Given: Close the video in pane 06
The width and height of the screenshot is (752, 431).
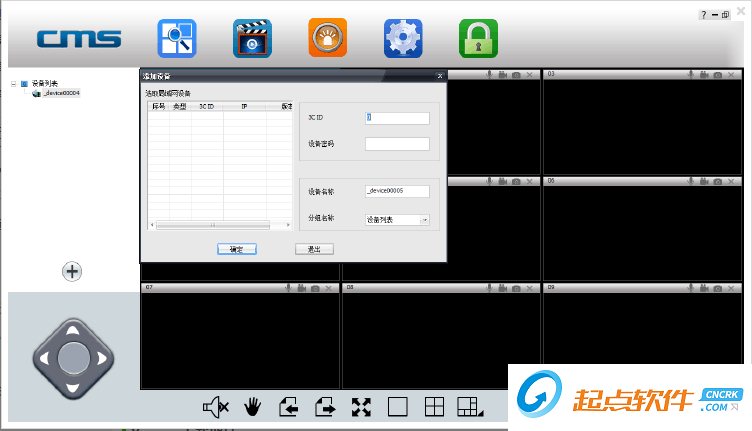Looking at the screenshot, I should tap(731, 181).
